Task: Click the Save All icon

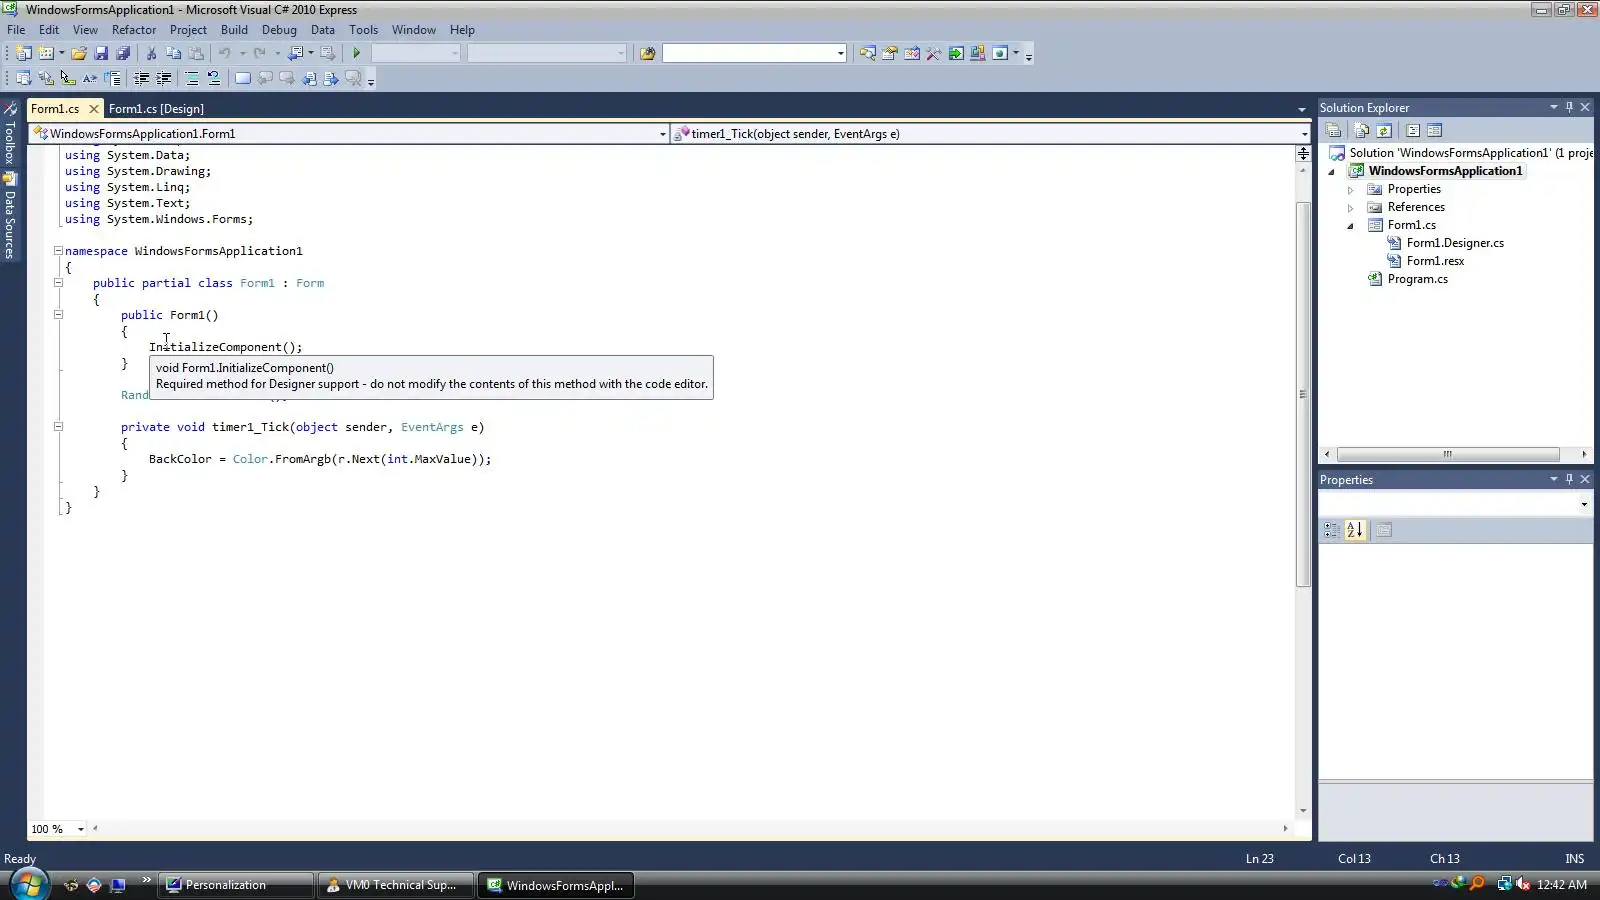Action: [x=123, y=53]
